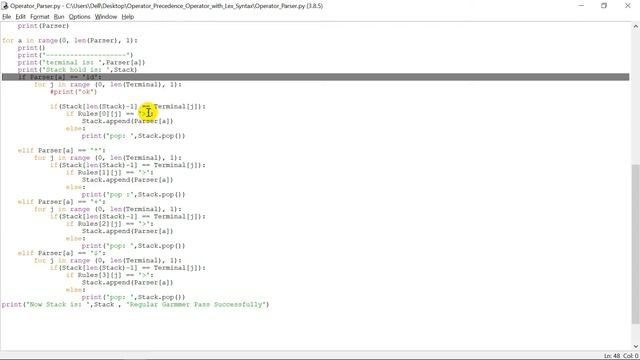Viewport: 640px width, 360px height.
Task: Click the line 'elif Parser[a] == "+":'
Action: [x=62, y=202]
